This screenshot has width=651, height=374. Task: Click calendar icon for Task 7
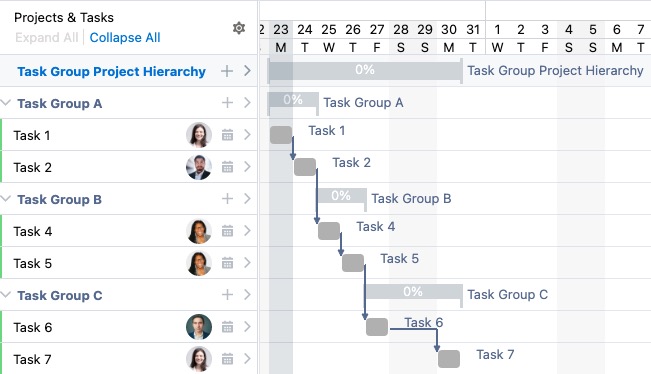227,359
